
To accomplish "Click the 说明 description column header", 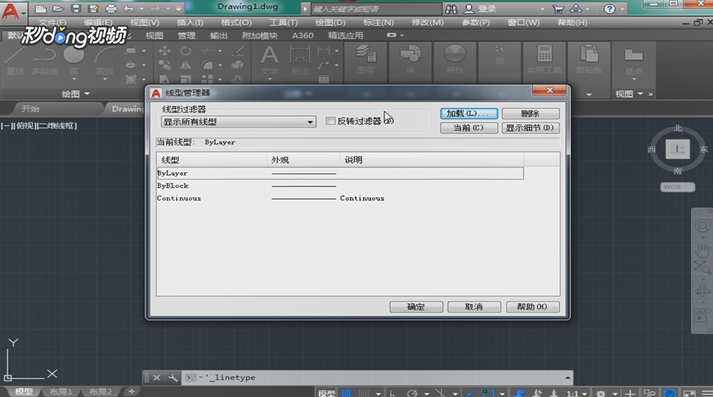I will [x=432, y=160].
